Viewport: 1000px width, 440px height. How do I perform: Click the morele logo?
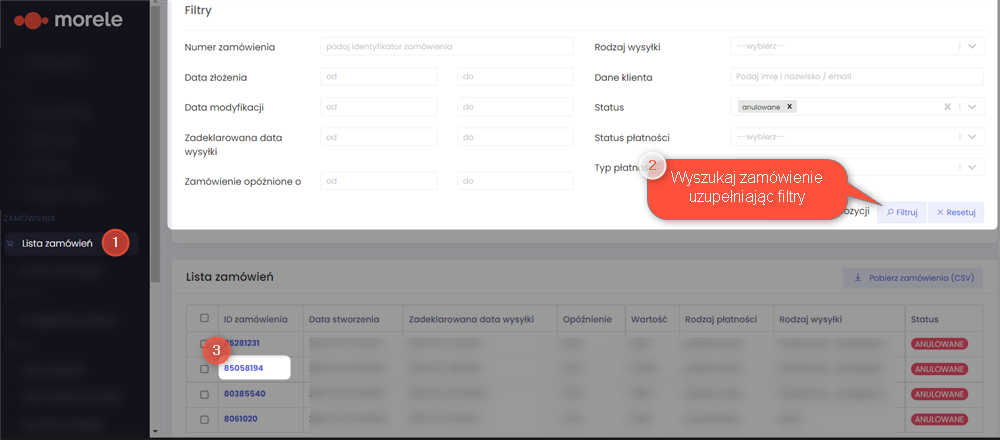point(69,20)
